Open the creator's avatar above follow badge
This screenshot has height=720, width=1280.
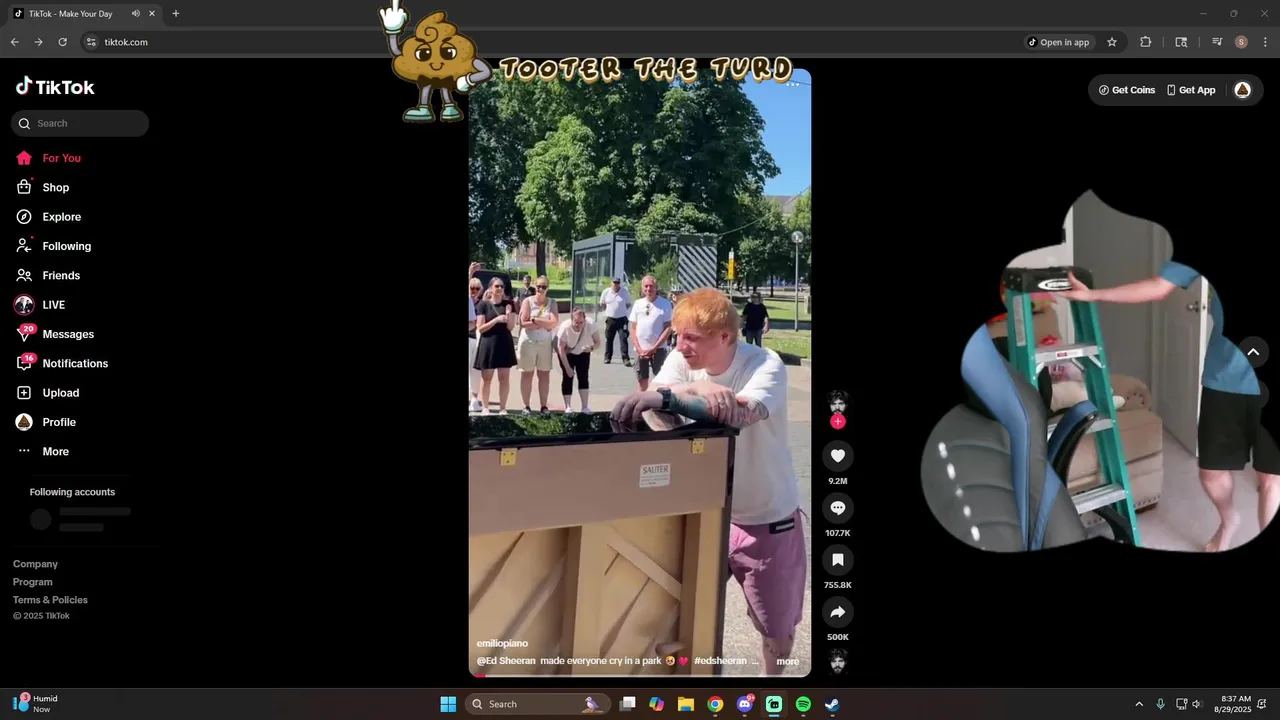coord(838,402)
